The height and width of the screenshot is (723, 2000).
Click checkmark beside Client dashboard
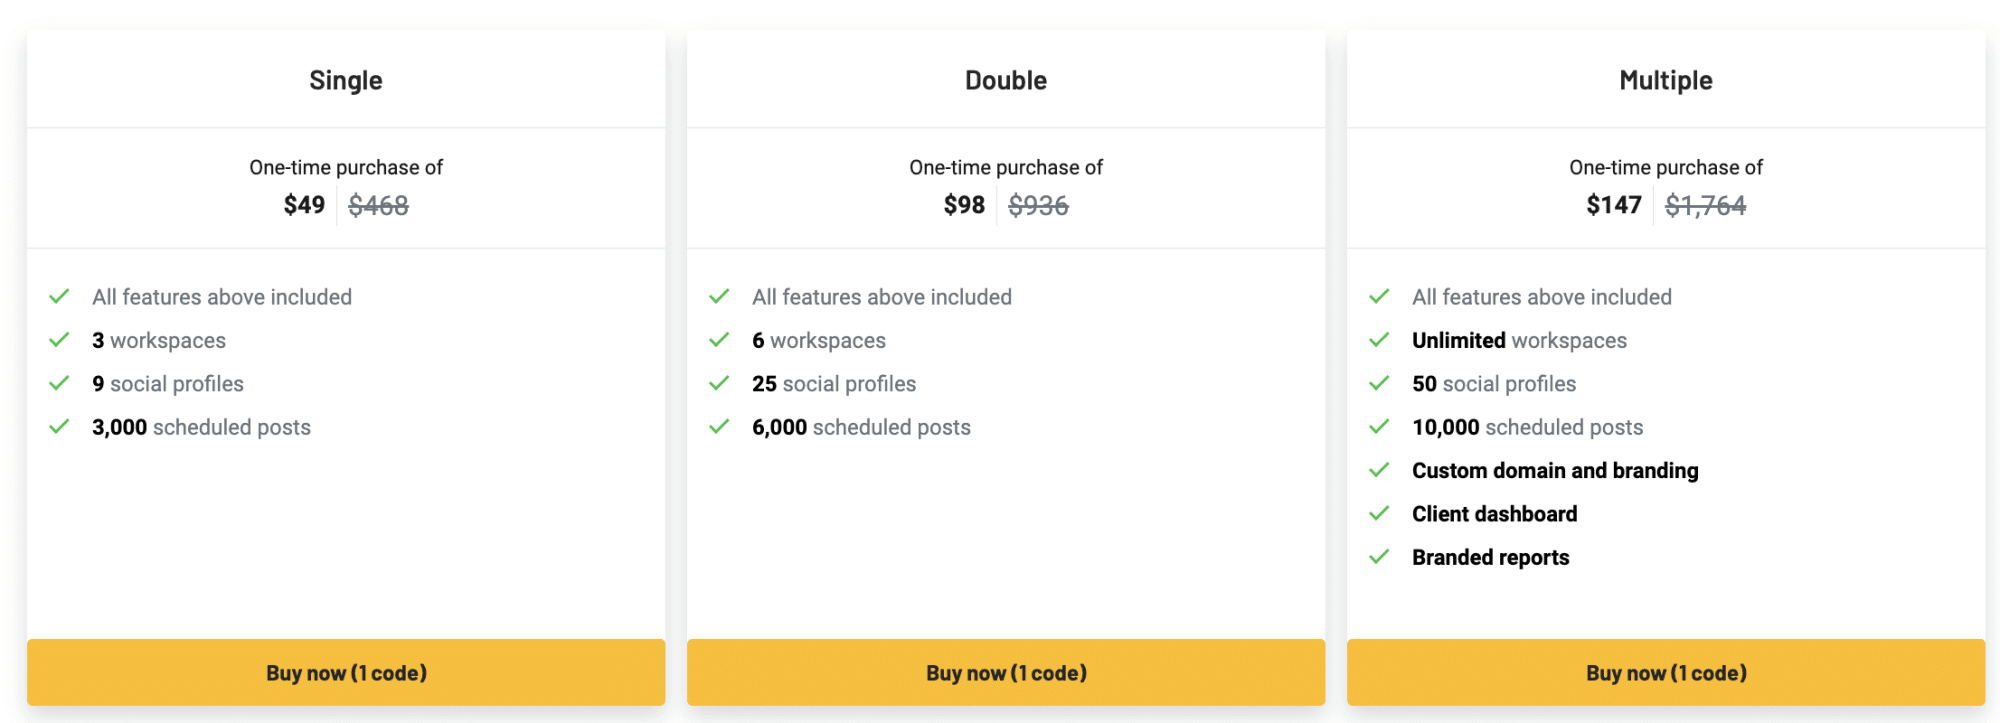pyautogui.click(x=1379, y=513)
